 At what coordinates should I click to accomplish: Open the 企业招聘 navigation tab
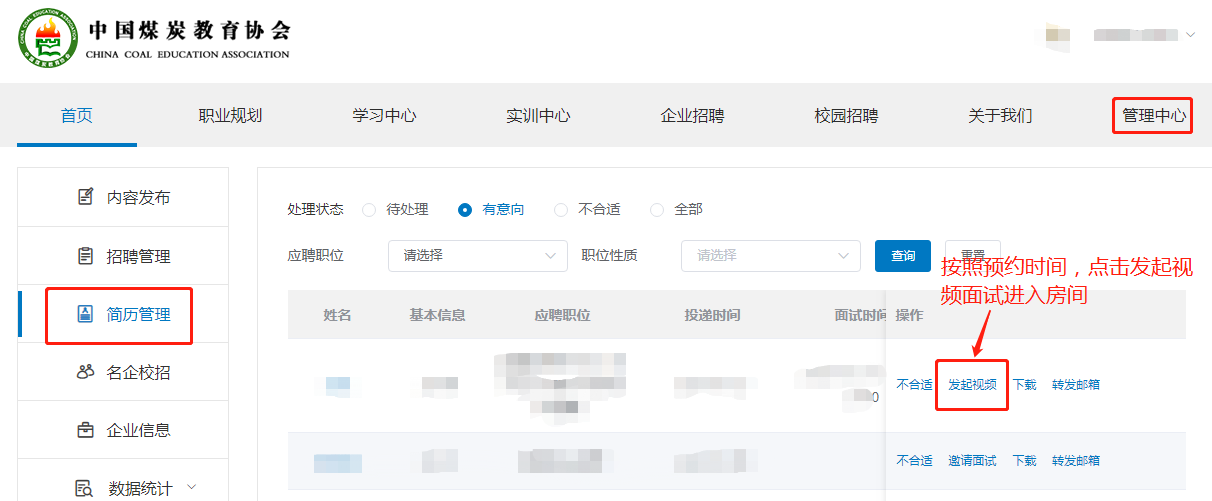[x=692, y=116]
